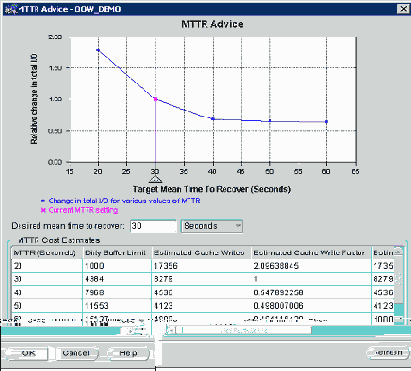
Task: Select the write factor cell 0.498007006
Action: (311, 306)
